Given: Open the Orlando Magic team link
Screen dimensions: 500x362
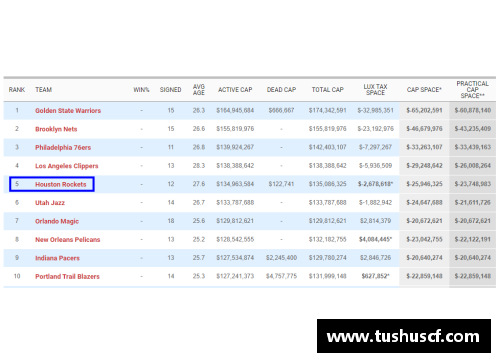Looking at the screenshot, I should [57, 221].
